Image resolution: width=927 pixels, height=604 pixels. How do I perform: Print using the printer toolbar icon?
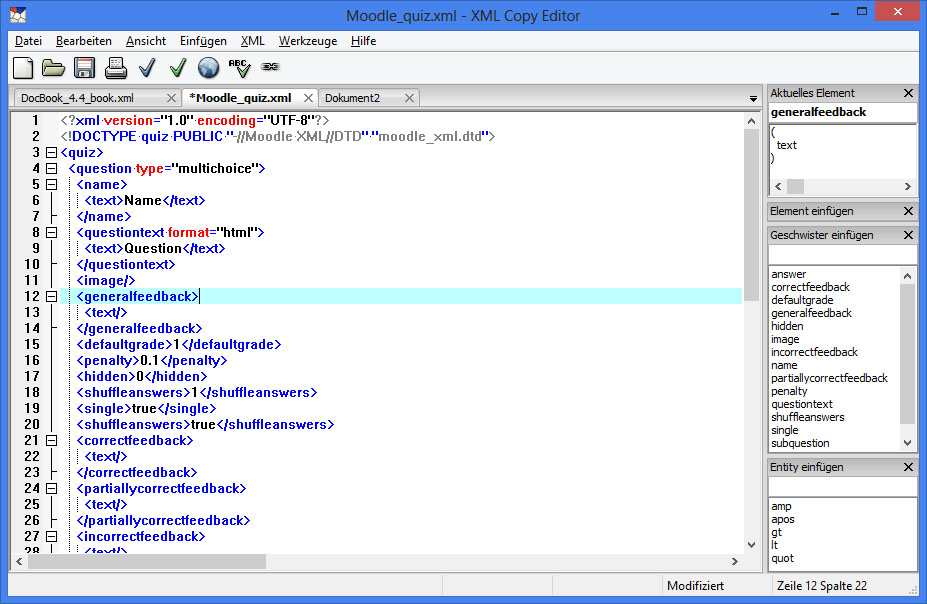pos(116,68)
